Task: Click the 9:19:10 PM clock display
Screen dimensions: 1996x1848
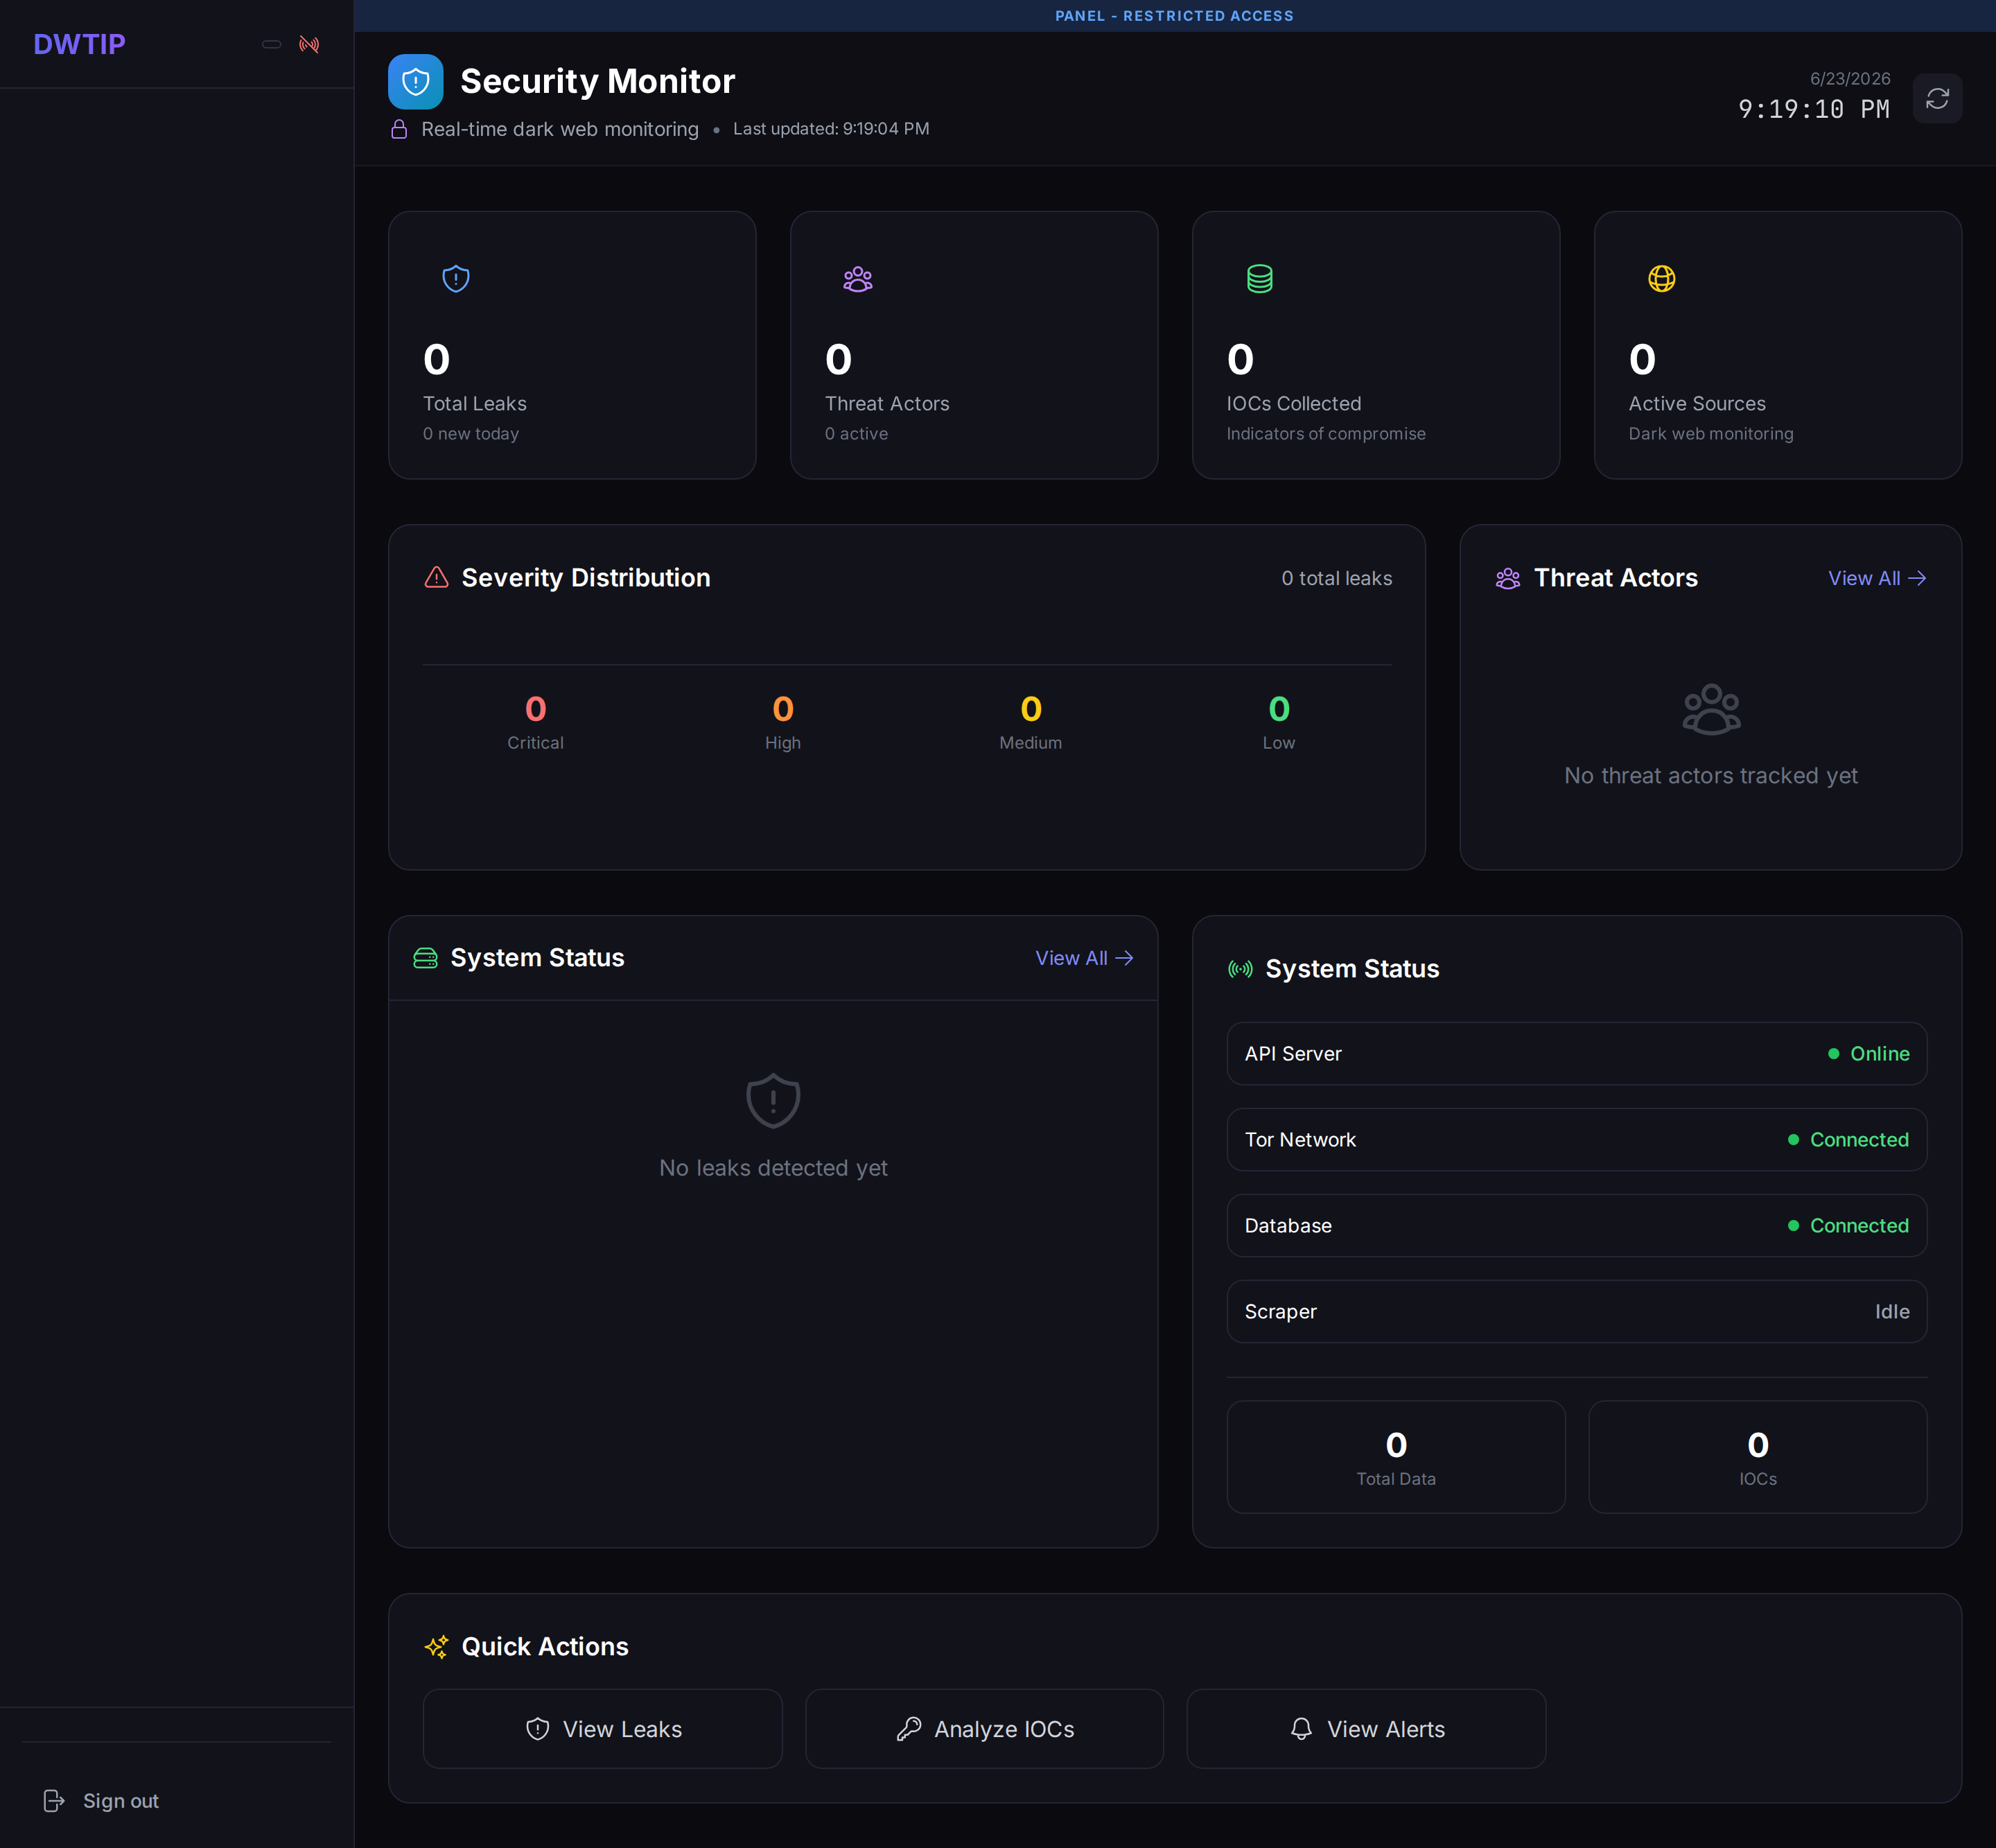Action: point(1814,109)
